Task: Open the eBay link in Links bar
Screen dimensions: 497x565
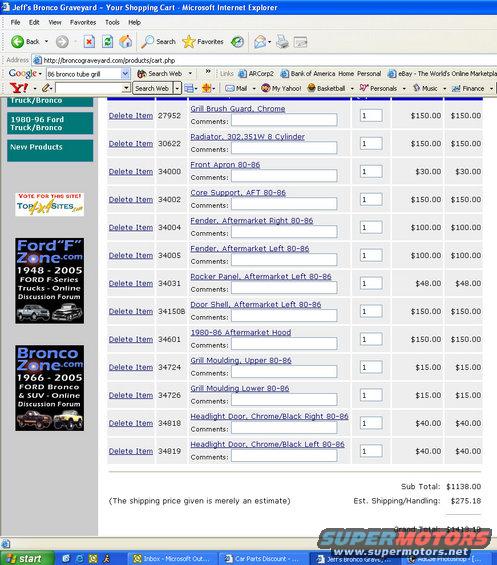Action: pos(442,74)
